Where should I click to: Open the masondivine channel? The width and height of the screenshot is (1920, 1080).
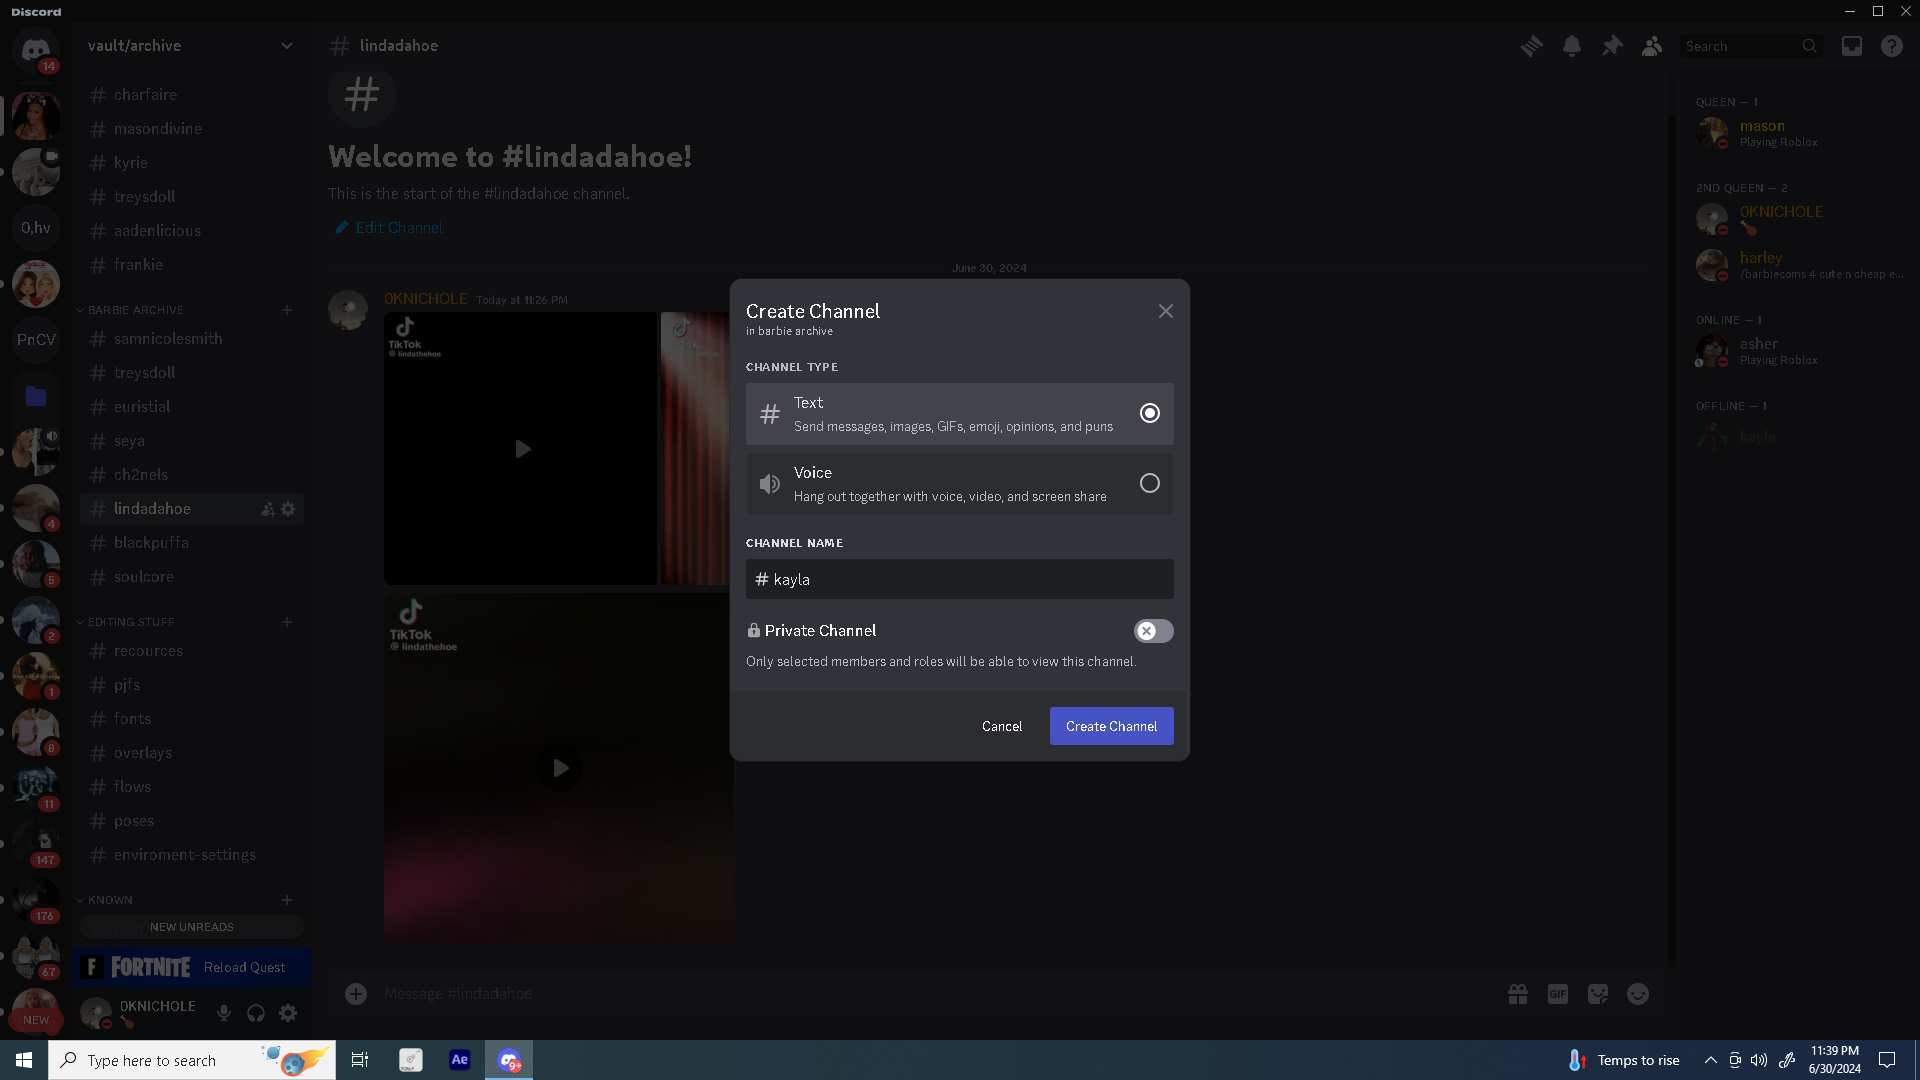192,129
